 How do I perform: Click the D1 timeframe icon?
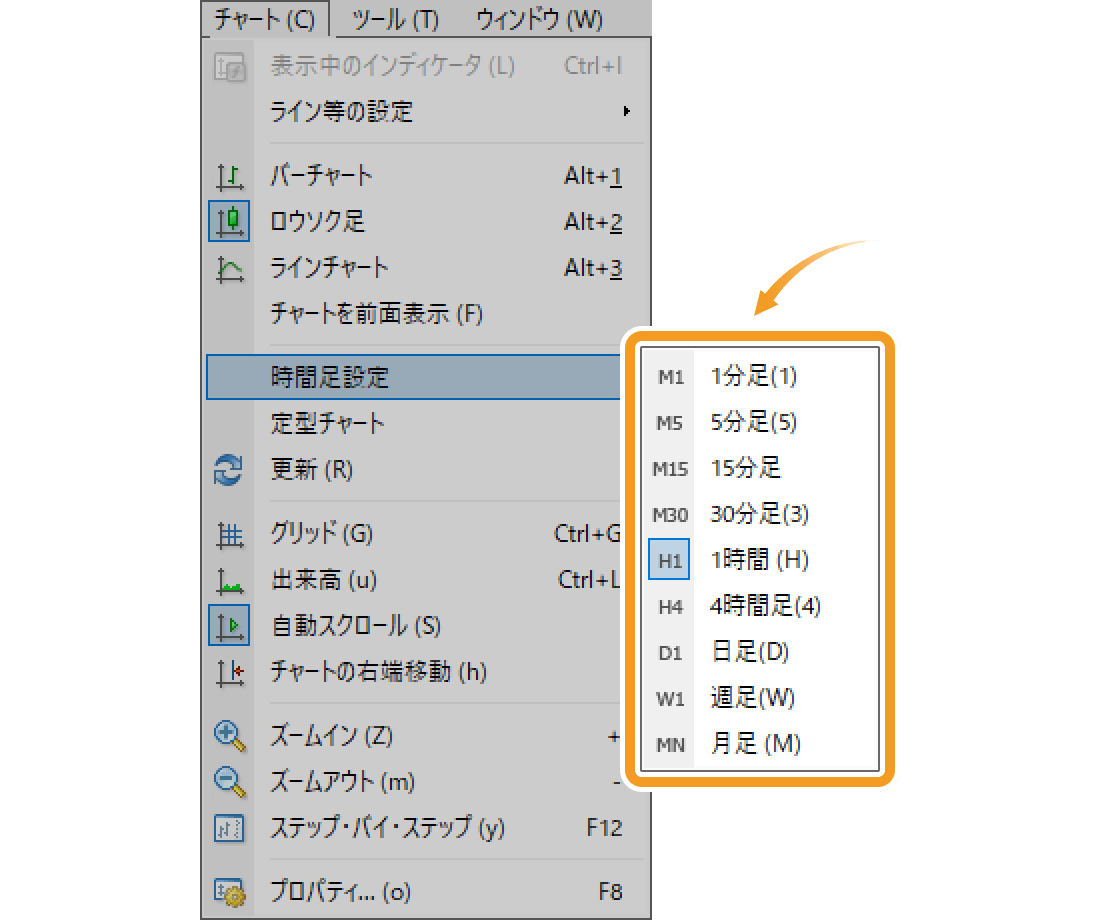[670, 653]
